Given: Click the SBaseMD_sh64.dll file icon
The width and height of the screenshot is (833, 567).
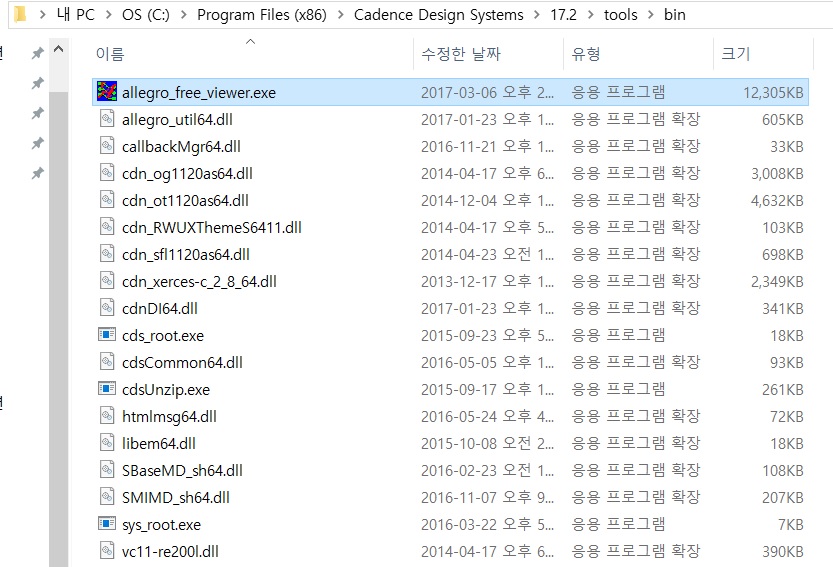Looking at the screenshot, I should (107, 470).
